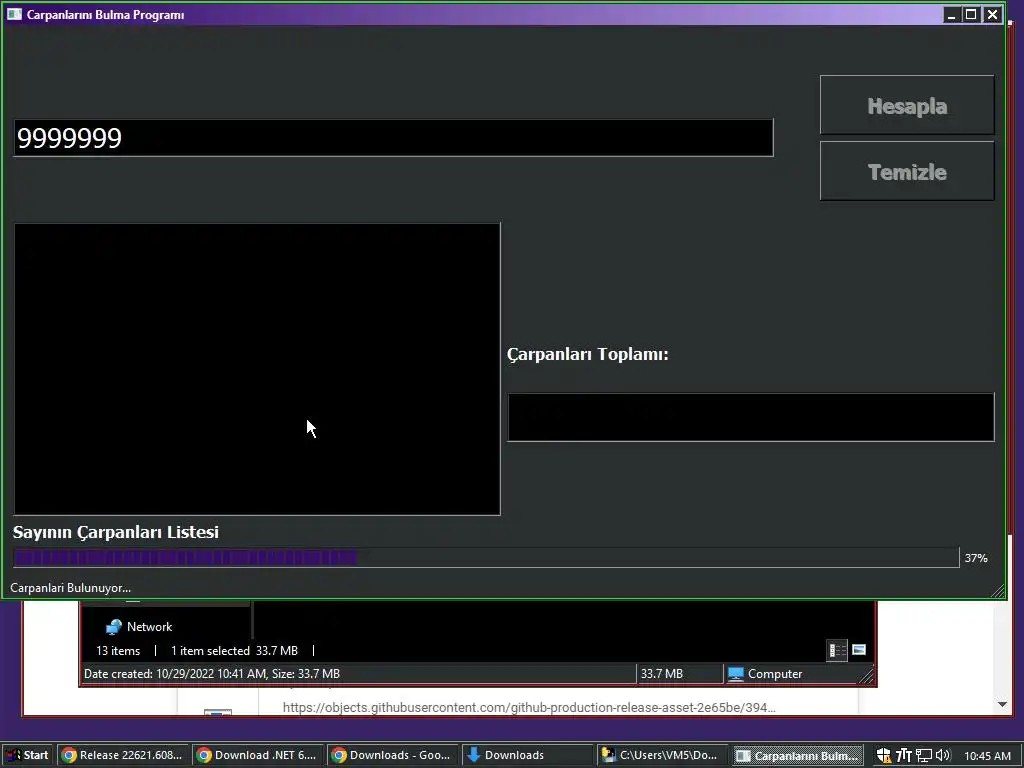Switch Explorer to details view icon

[837, 650]
